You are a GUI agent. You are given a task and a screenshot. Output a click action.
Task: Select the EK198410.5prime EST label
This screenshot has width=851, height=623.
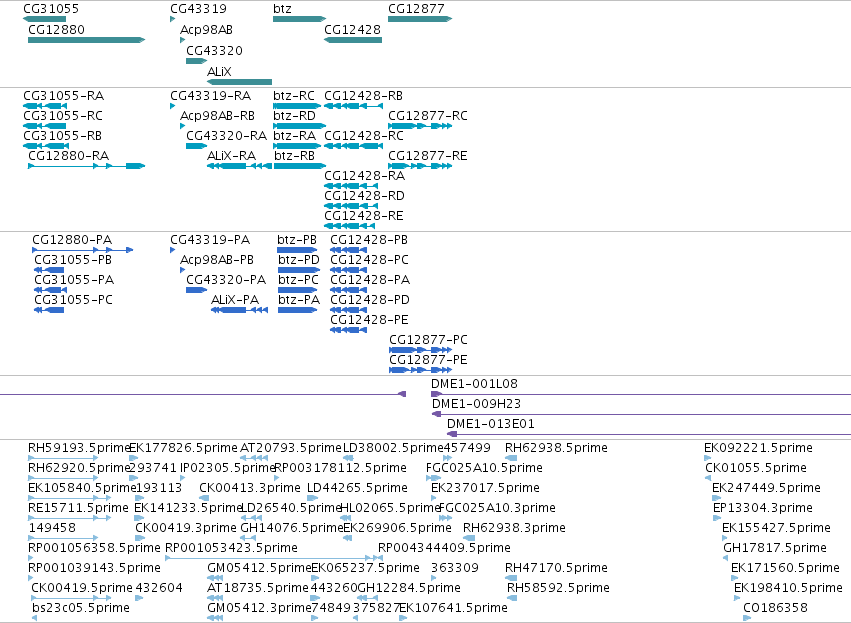point(788,588)
